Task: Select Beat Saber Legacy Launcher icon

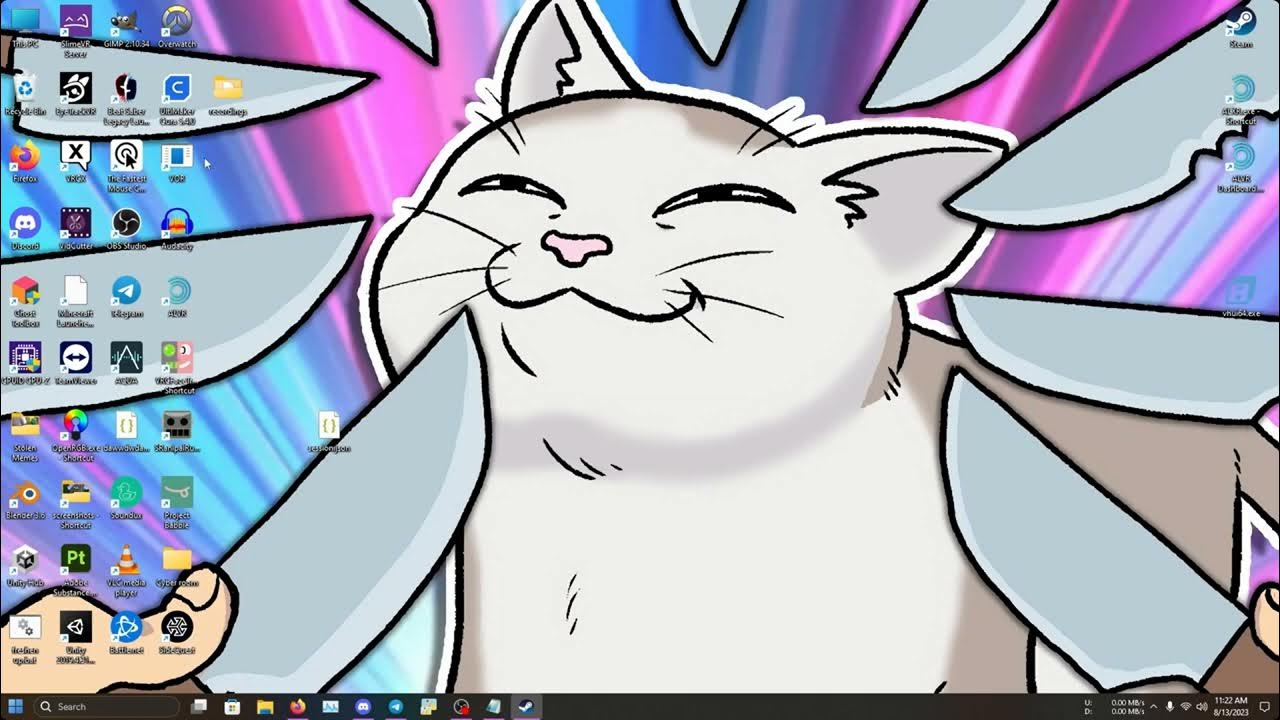Action: tap(126, 98)
